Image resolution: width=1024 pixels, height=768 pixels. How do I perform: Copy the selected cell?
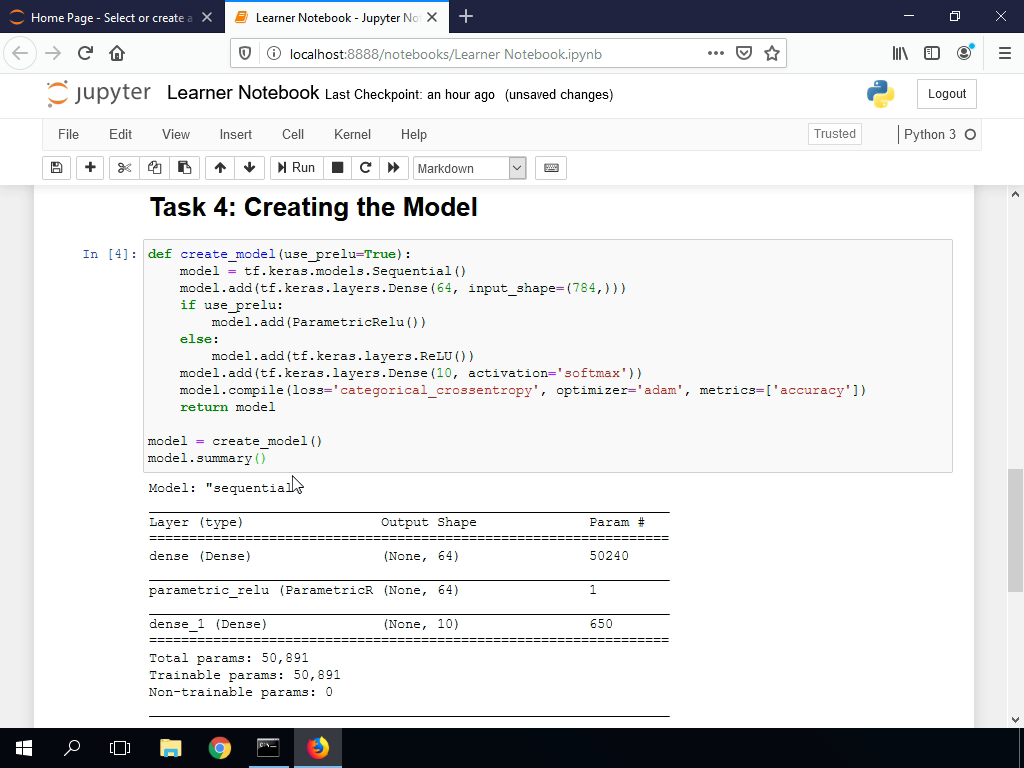pos(154,168)
